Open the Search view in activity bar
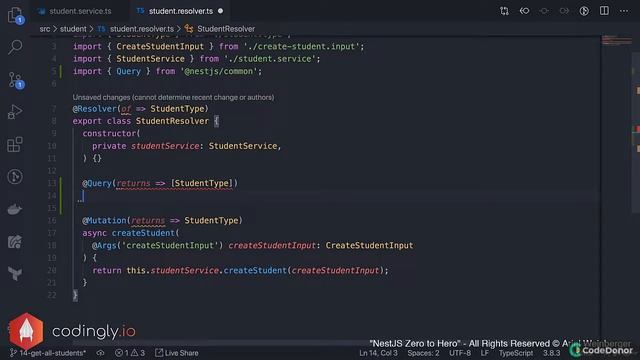Image resolution: width=640 pixels, height=360 pixels. tap(15, 47)
